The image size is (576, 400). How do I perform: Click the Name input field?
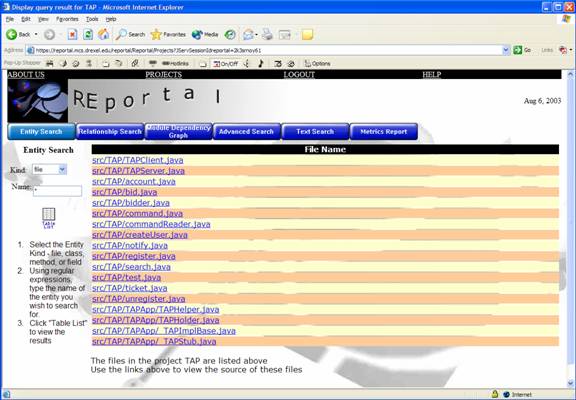coord(57,191)
